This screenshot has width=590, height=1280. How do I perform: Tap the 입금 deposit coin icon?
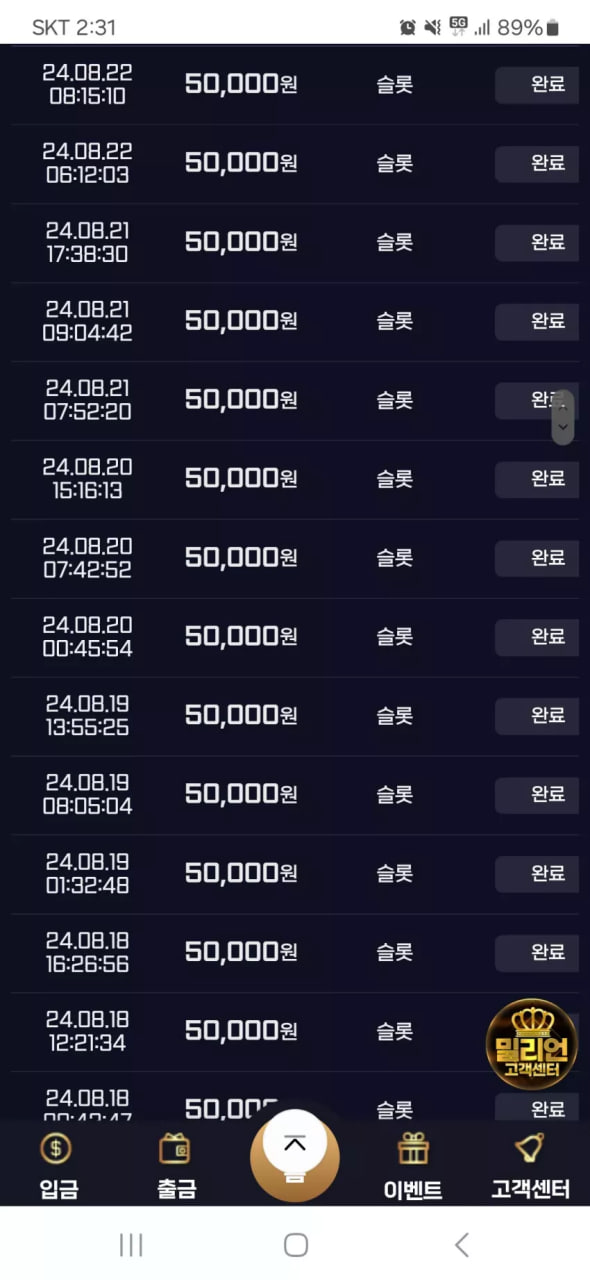tap(56, 1148)
